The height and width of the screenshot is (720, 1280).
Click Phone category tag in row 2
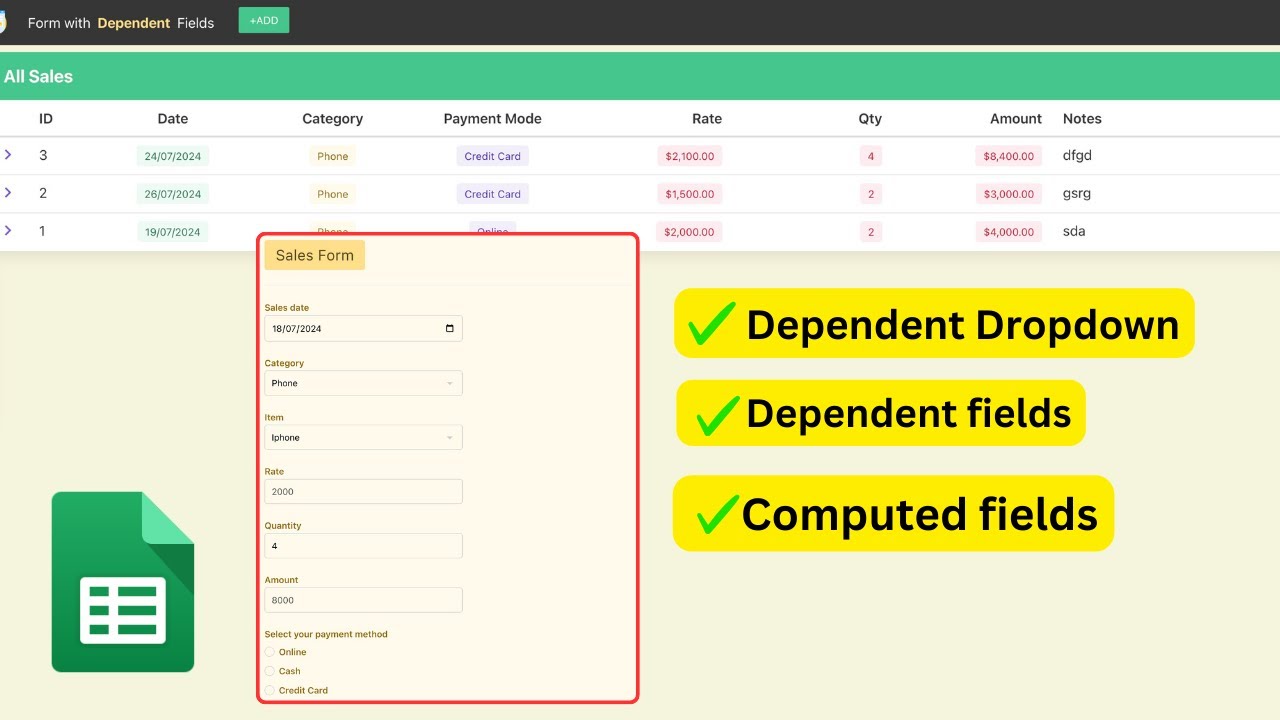click(333, 194)
